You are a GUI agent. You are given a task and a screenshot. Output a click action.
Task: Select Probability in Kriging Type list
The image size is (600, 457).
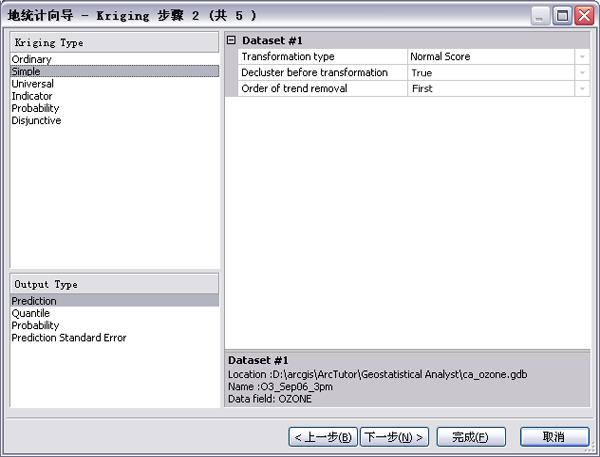(x=35, y=108)
